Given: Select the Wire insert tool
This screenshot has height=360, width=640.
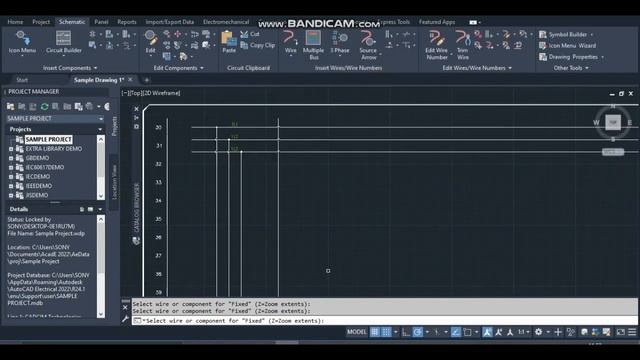Looking at the screenshot, I should pos(290,42).
